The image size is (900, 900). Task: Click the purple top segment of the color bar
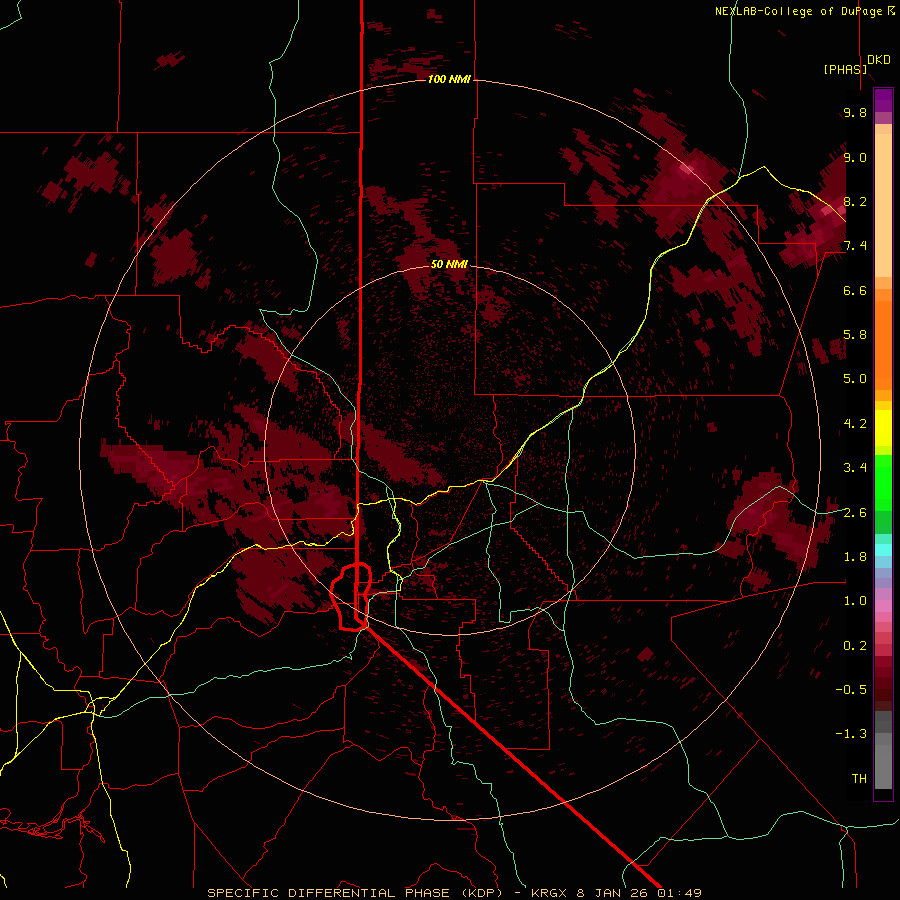click(883, 100)
